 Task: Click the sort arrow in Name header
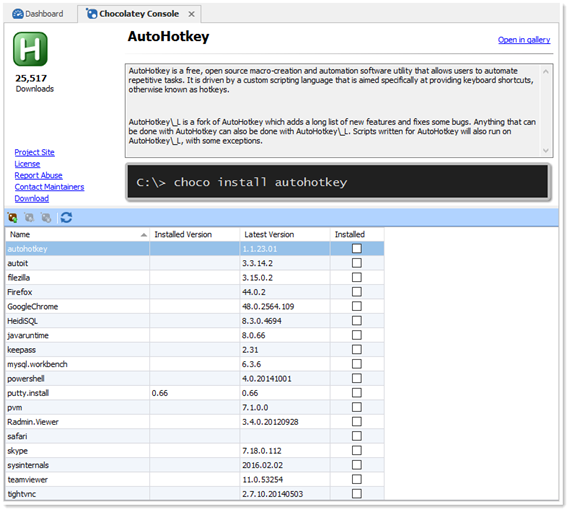coord(144,235)
